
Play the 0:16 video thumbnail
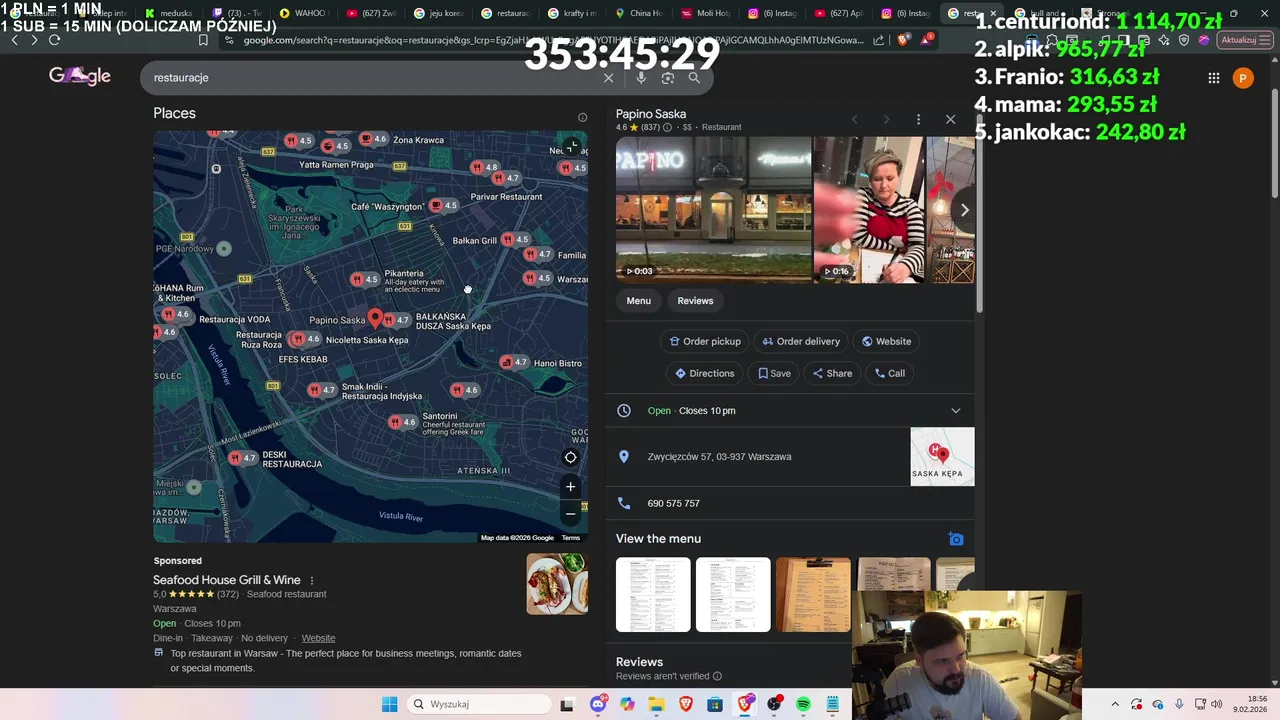pyautogui.click(x=868, y=210)
